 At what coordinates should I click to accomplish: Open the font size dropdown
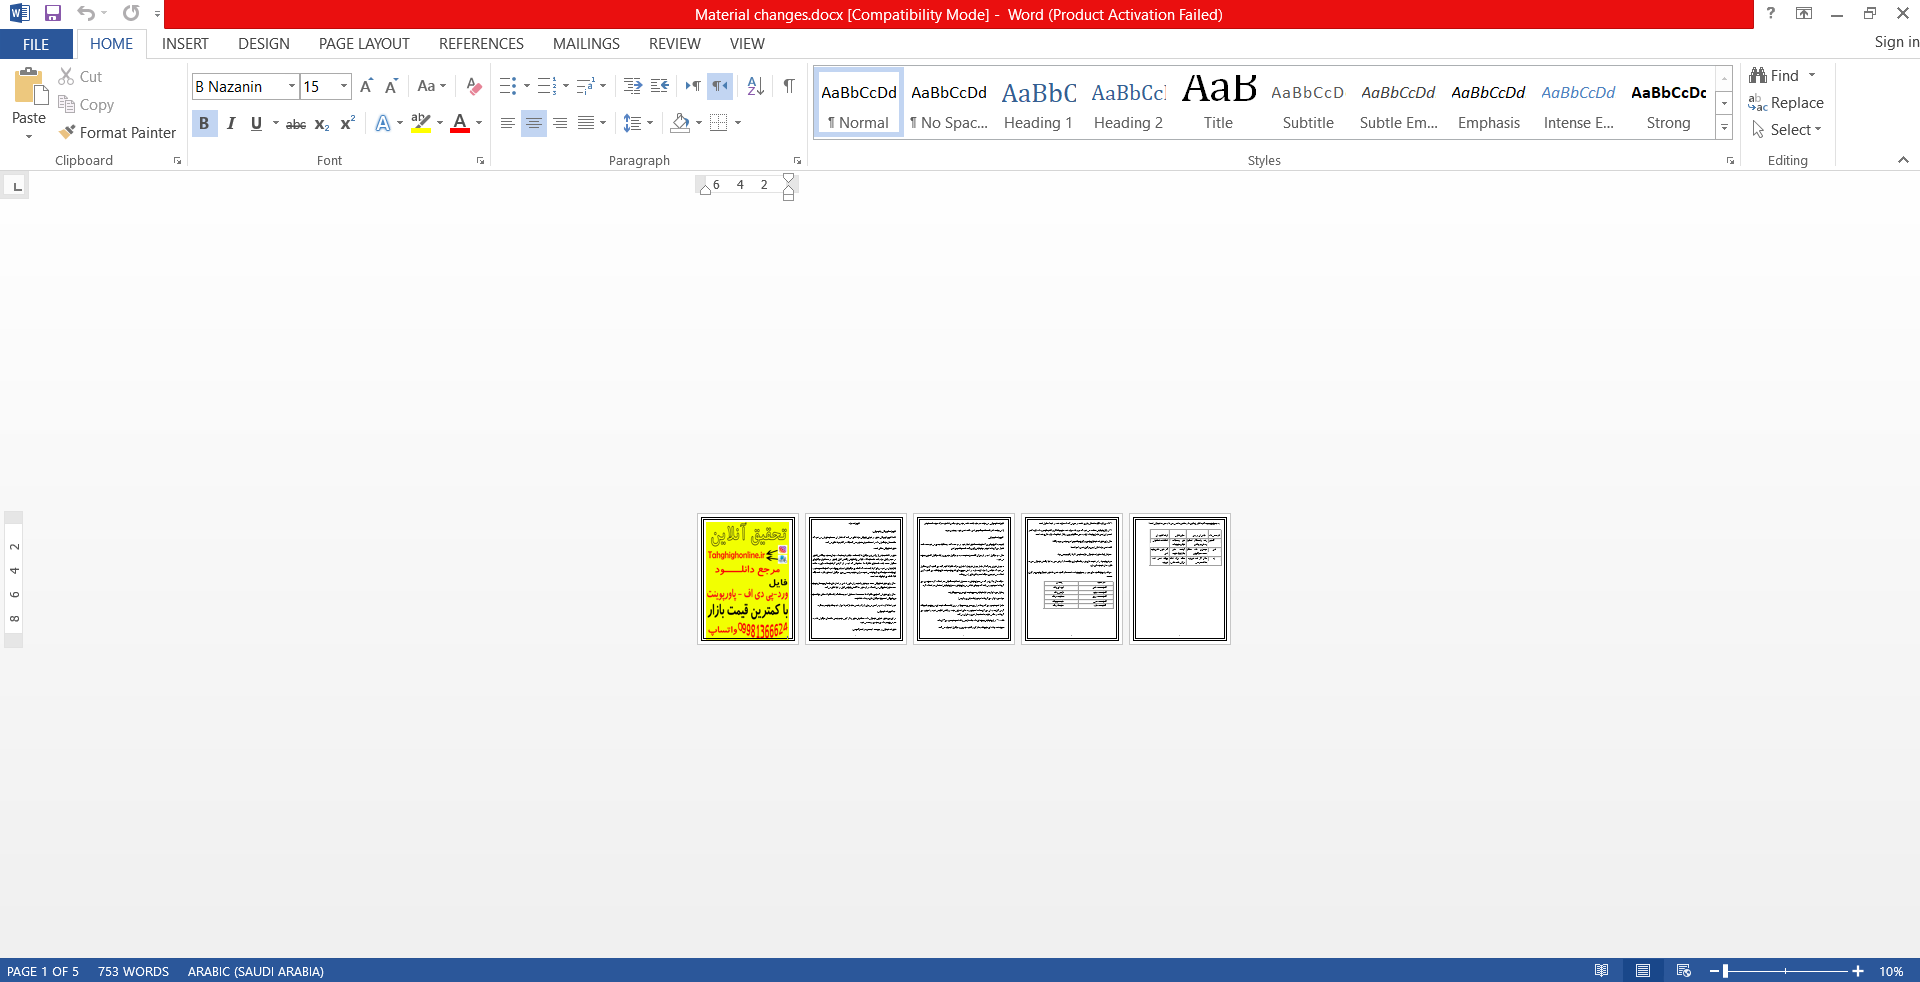344,86
